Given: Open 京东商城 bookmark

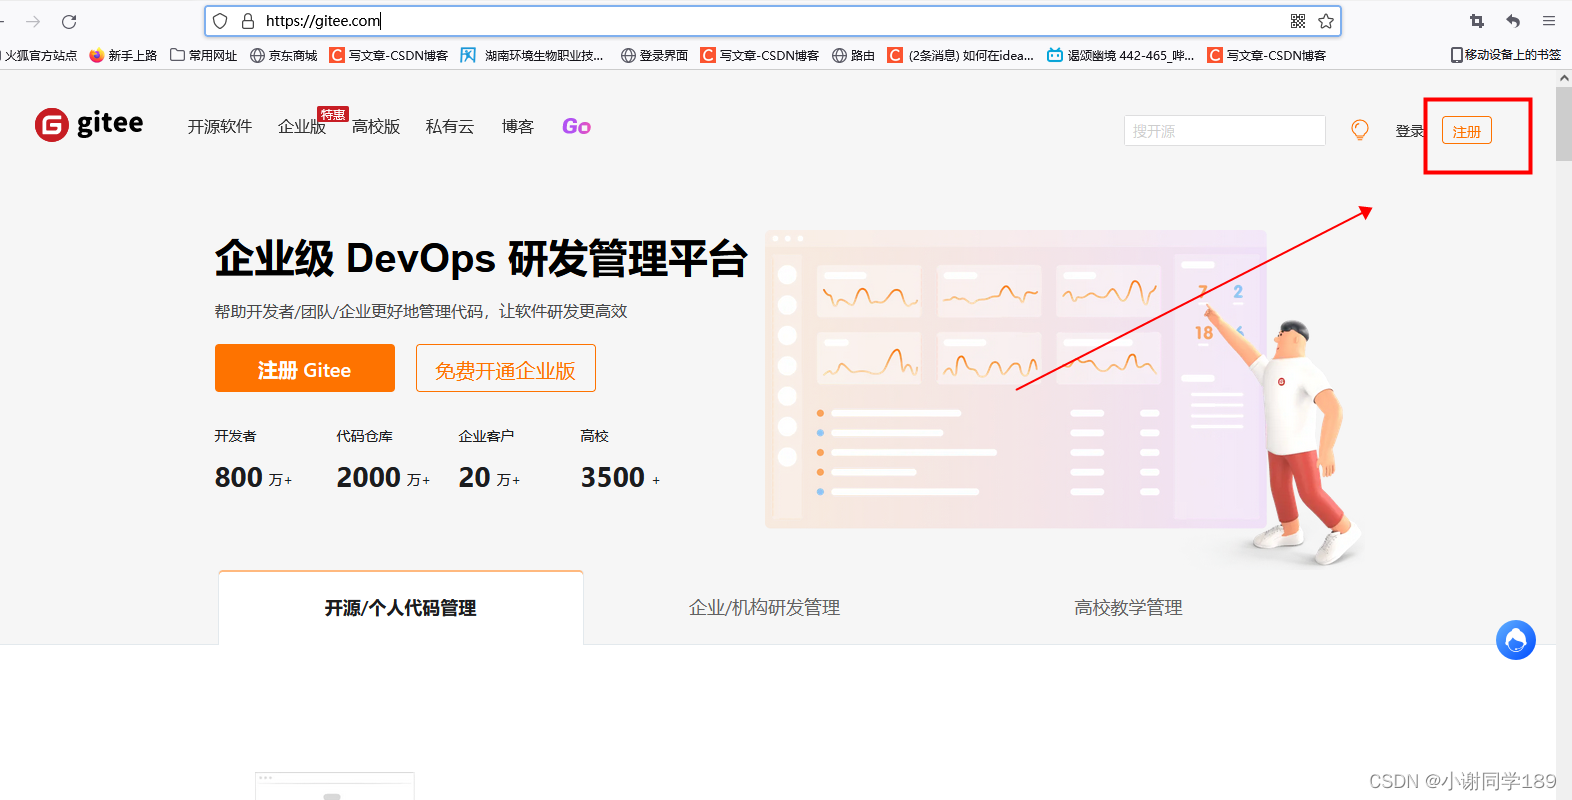Looking at the screenshot, I should [x=284, y=55].
